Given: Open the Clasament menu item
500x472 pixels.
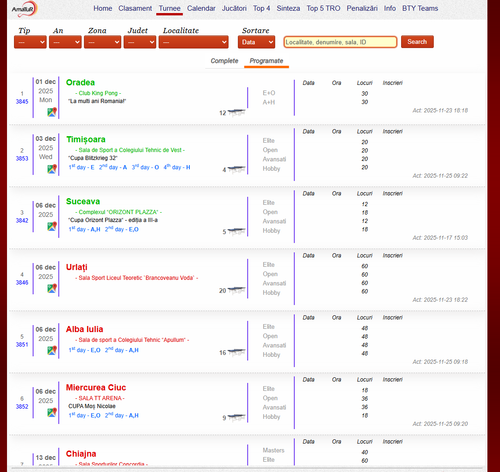Looking at the screenshot, I should point(135,8).
